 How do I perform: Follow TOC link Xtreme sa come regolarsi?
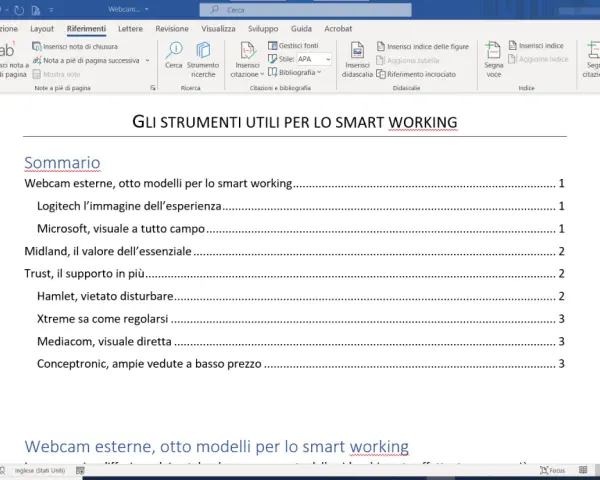point(301,318)
